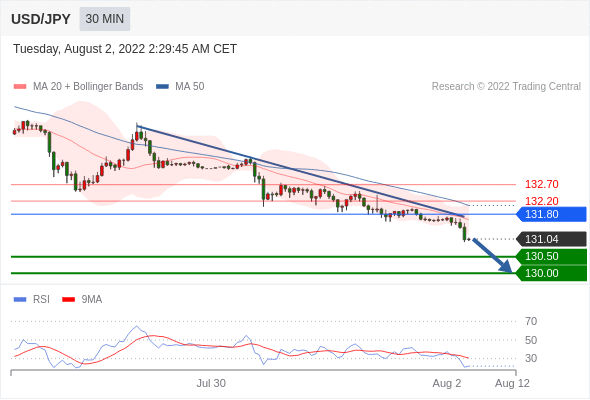590x400 pixels.
Task: Click the 130.00 target price tag
Action: pos(551,273)
